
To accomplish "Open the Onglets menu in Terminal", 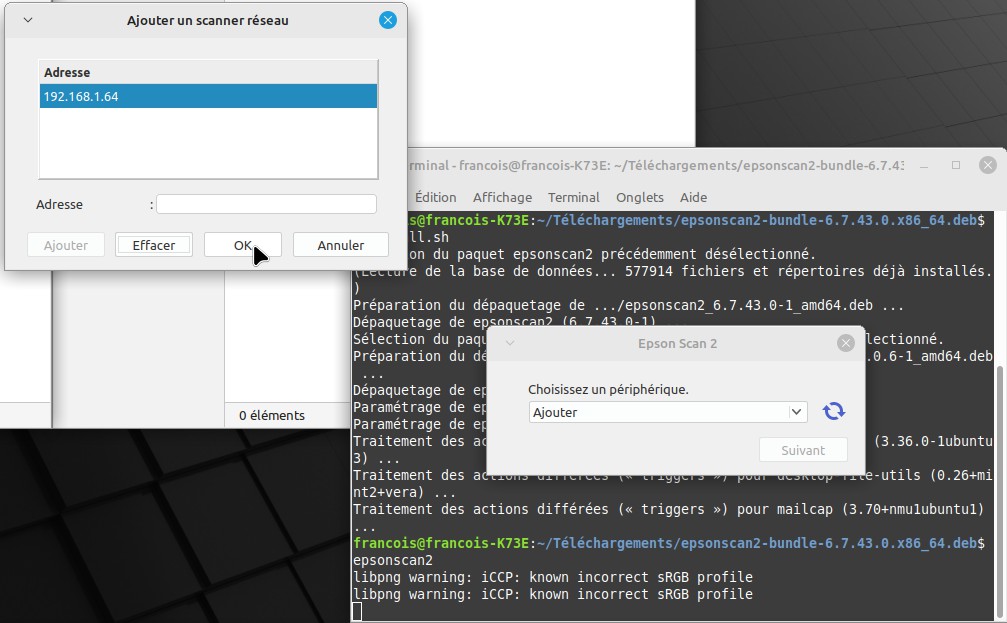I will click(x=640, y=197).
